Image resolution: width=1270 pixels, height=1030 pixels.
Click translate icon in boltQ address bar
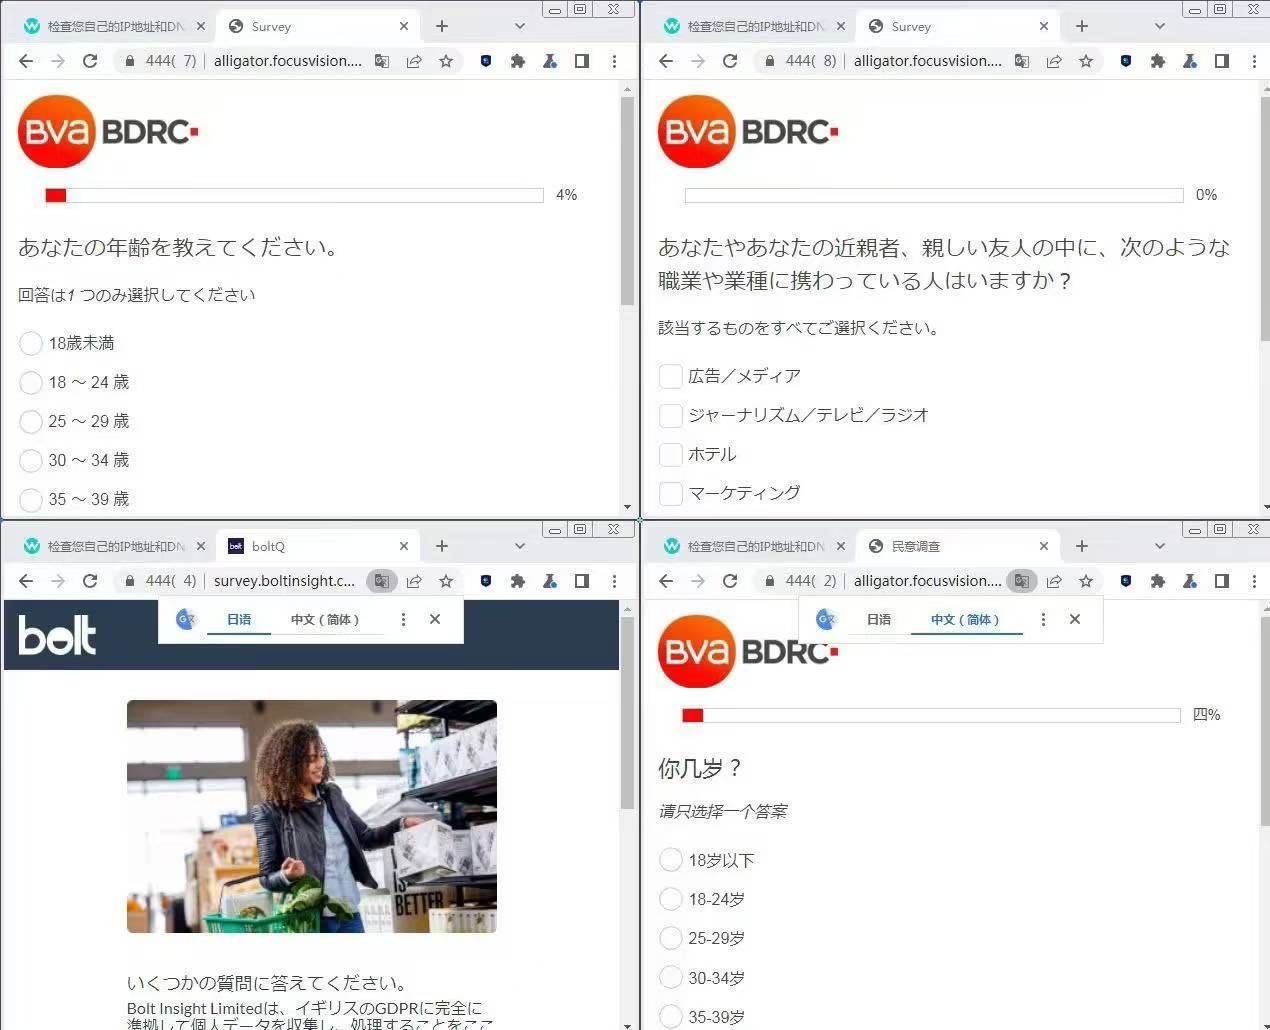(x=382, y=581)
